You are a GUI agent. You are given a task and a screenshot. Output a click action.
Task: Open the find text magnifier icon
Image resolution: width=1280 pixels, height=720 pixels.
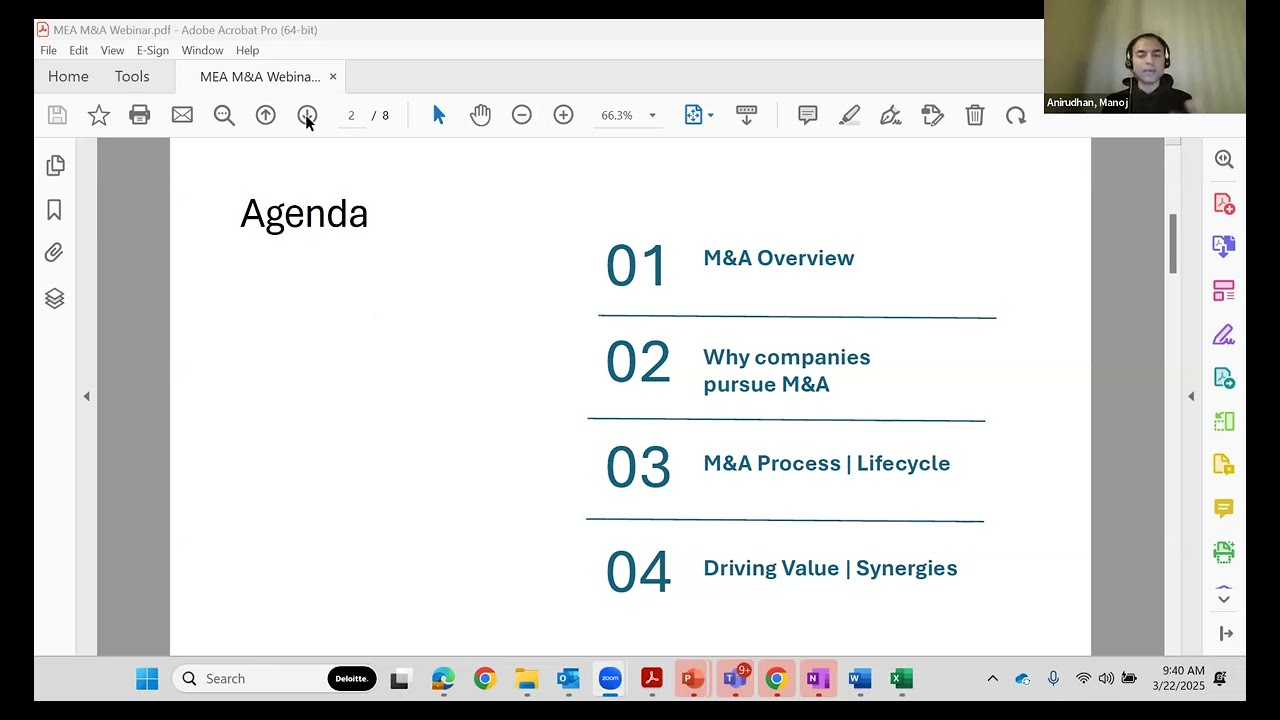224,115
